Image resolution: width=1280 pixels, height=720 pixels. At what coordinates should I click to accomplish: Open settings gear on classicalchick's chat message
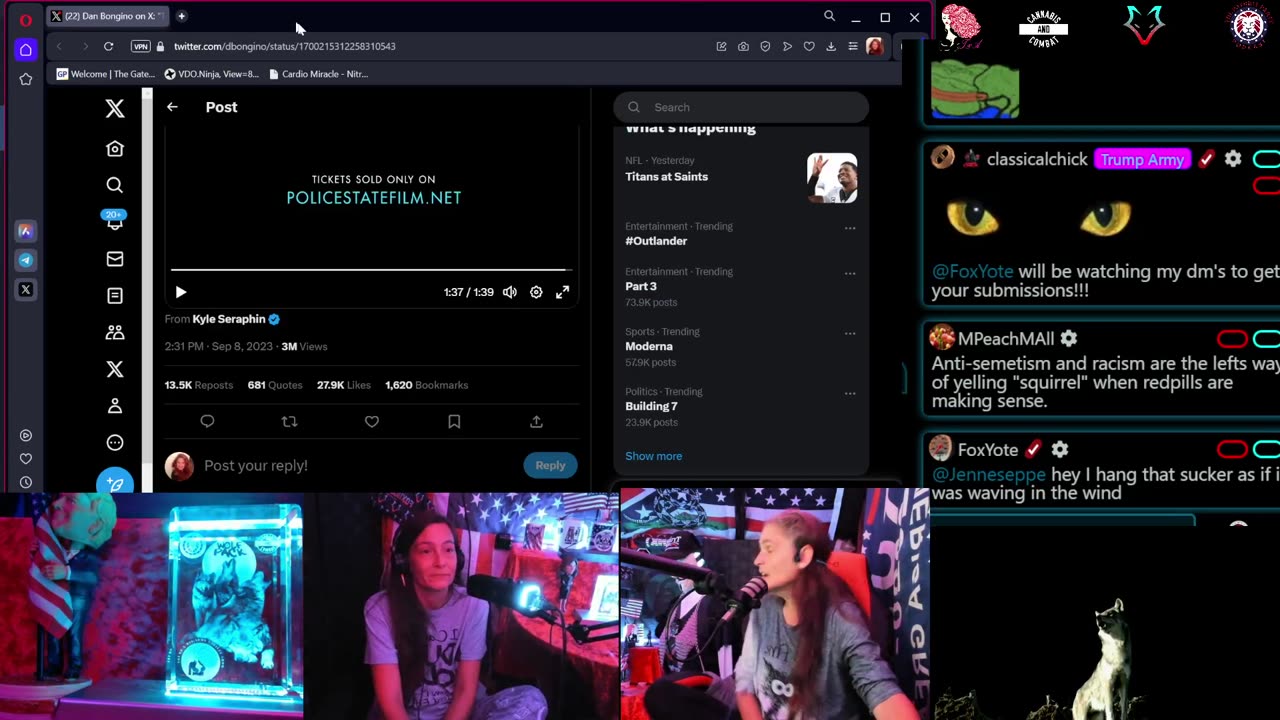[1233, 159]
